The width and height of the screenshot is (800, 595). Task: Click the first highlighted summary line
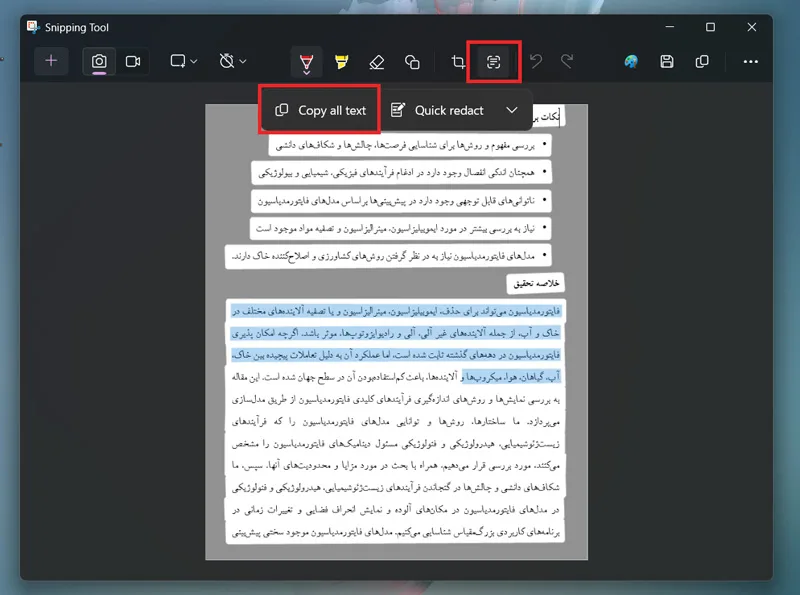(x=396, y=311)
